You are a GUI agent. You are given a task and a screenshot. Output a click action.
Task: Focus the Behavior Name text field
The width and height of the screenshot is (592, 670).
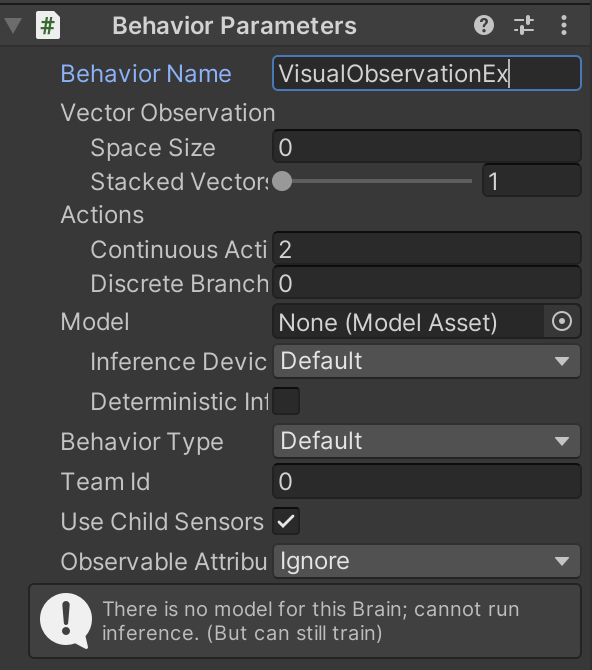point(427,73)
